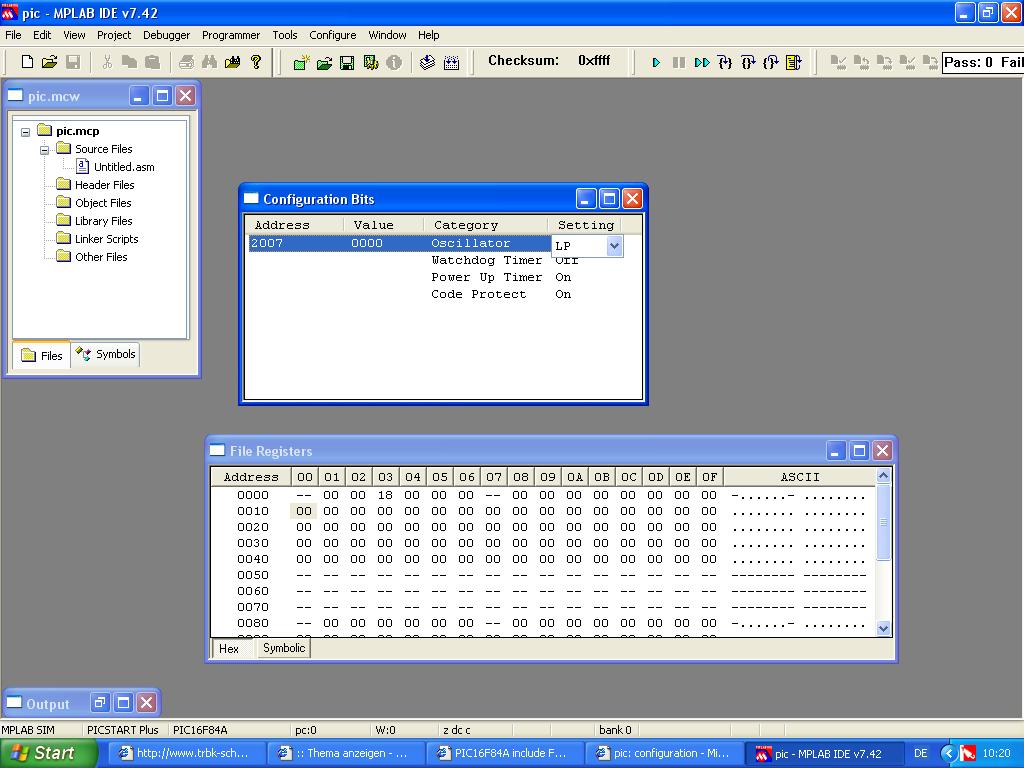Click the Open File toolbar icon
The width and height of the screenshot is (1024, 768).
pos(50,62)
